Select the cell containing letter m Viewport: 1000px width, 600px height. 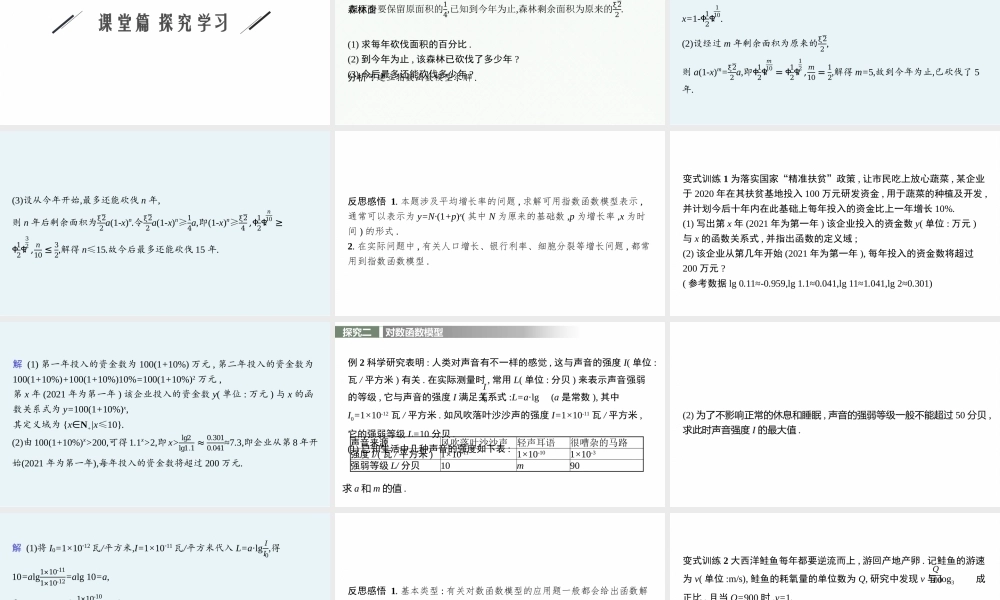[516, 463]
